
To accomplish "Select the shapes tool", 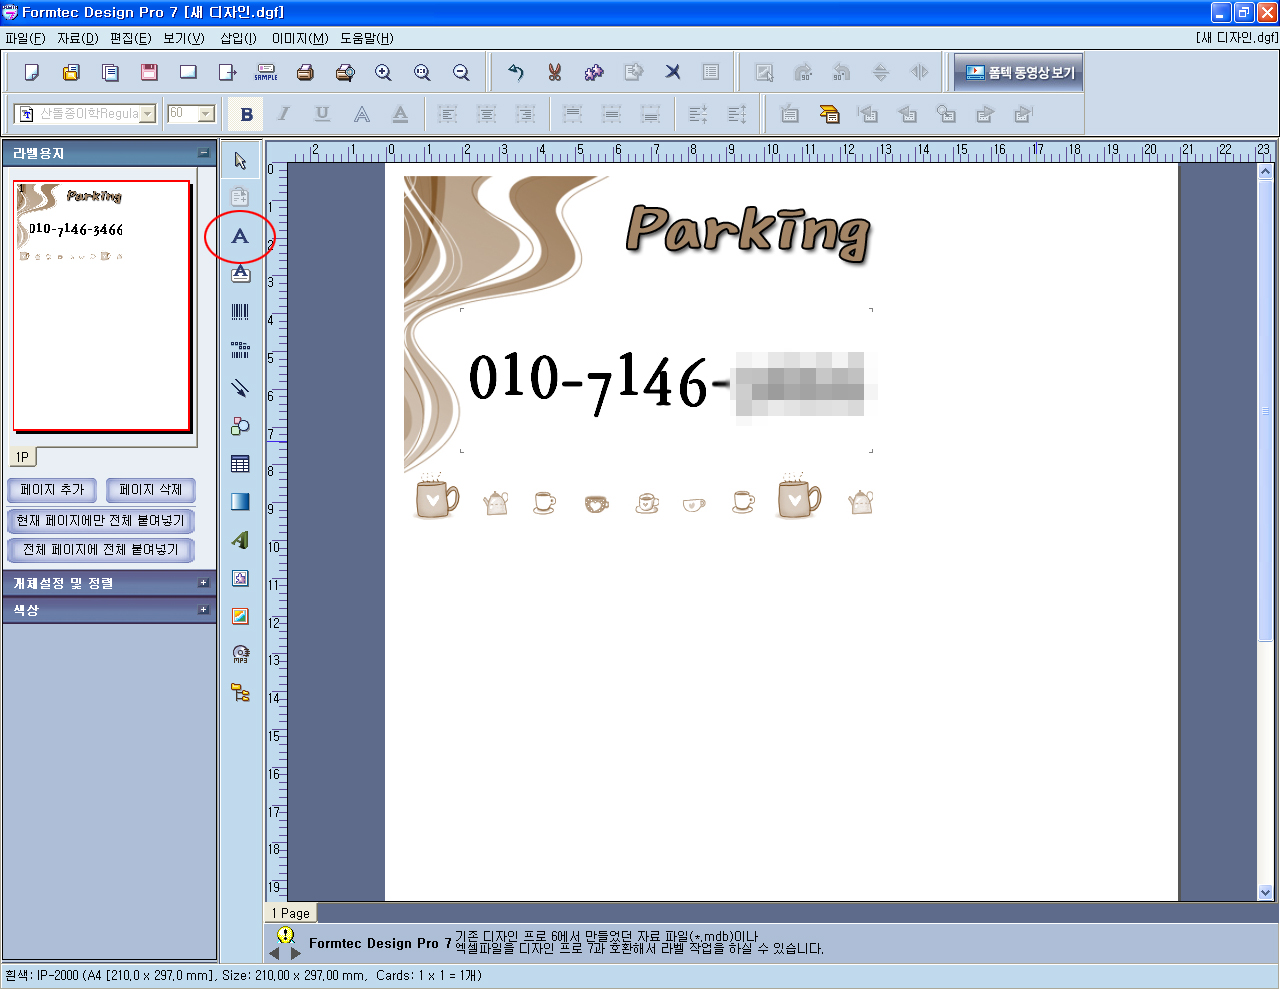I will click(240, 426).
